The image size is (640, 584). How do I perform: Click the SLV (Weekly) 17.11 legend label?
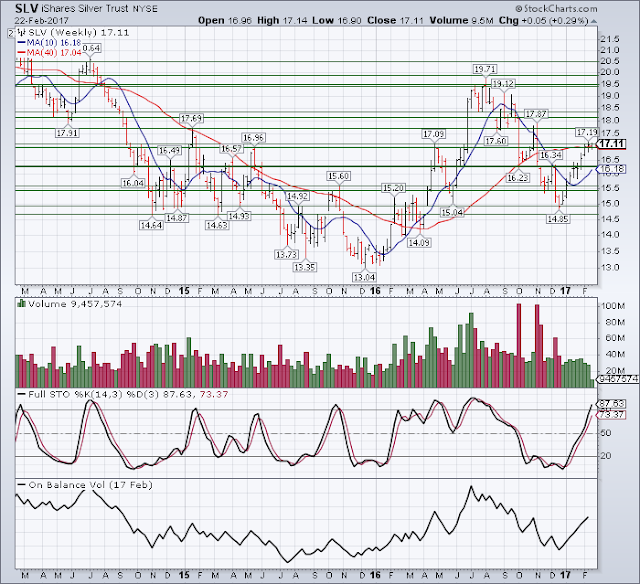point(78,33)
